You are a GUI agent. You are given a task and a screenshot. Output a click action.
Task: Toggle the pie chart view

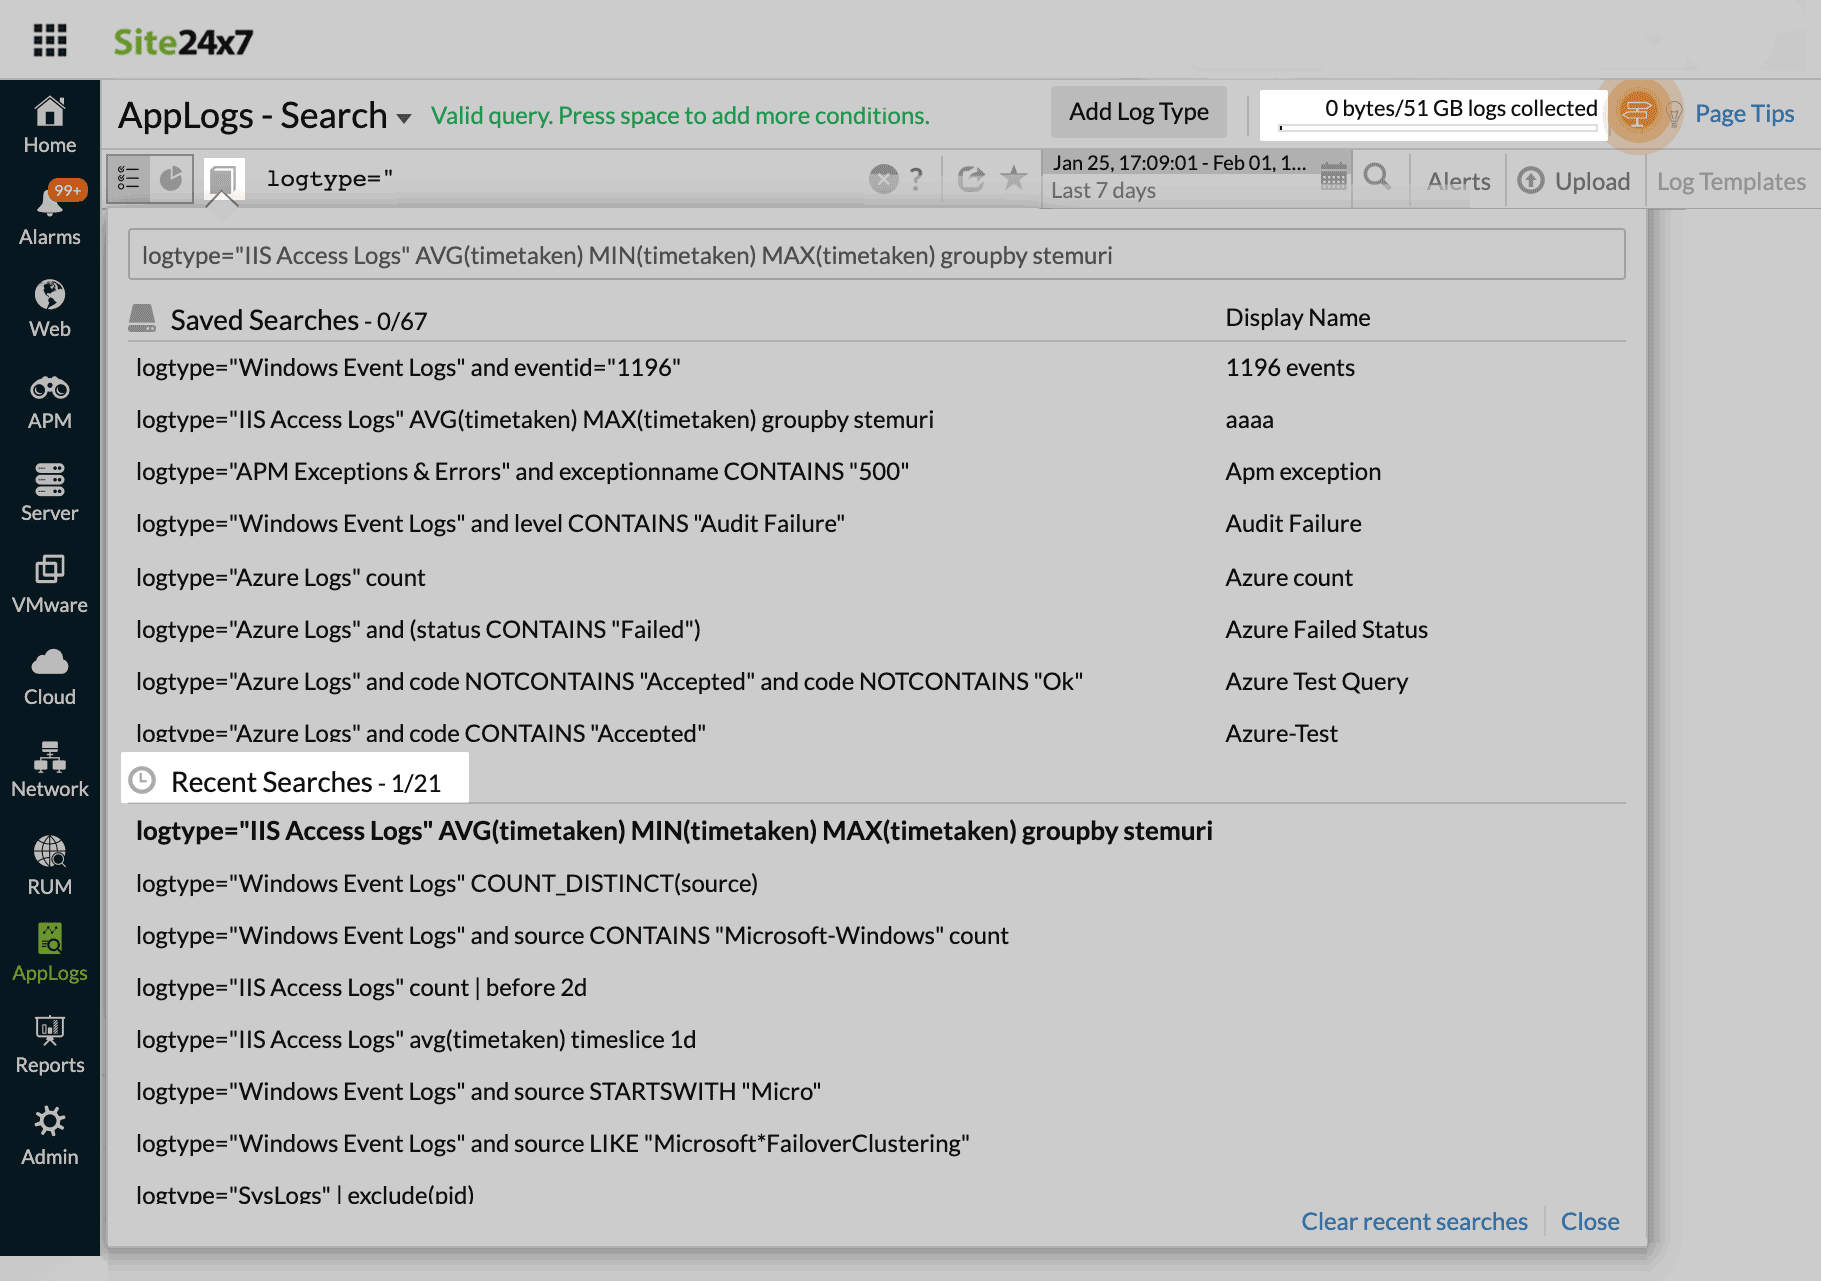171,178
